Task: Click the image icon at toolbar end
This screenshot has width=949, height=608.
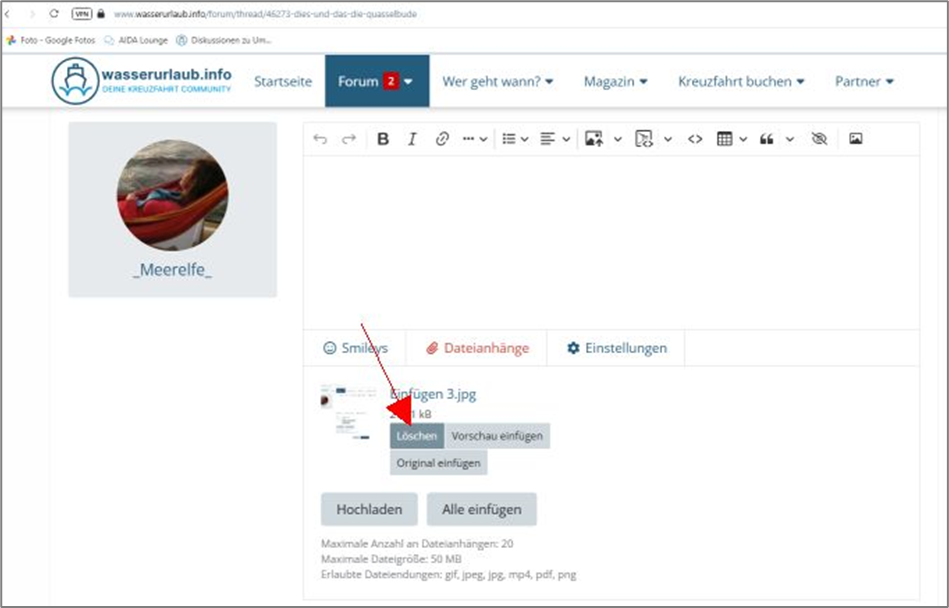Action: (x=855, y=139)
